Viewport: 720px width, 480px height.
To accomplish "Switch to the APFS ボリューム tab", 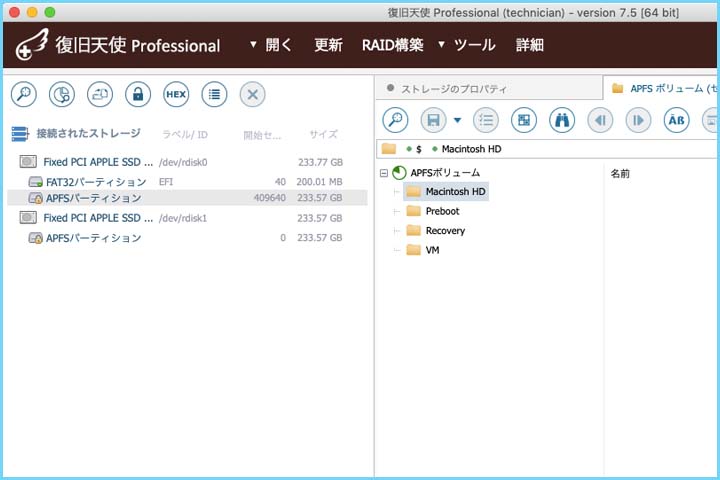I will pos(662,88).
